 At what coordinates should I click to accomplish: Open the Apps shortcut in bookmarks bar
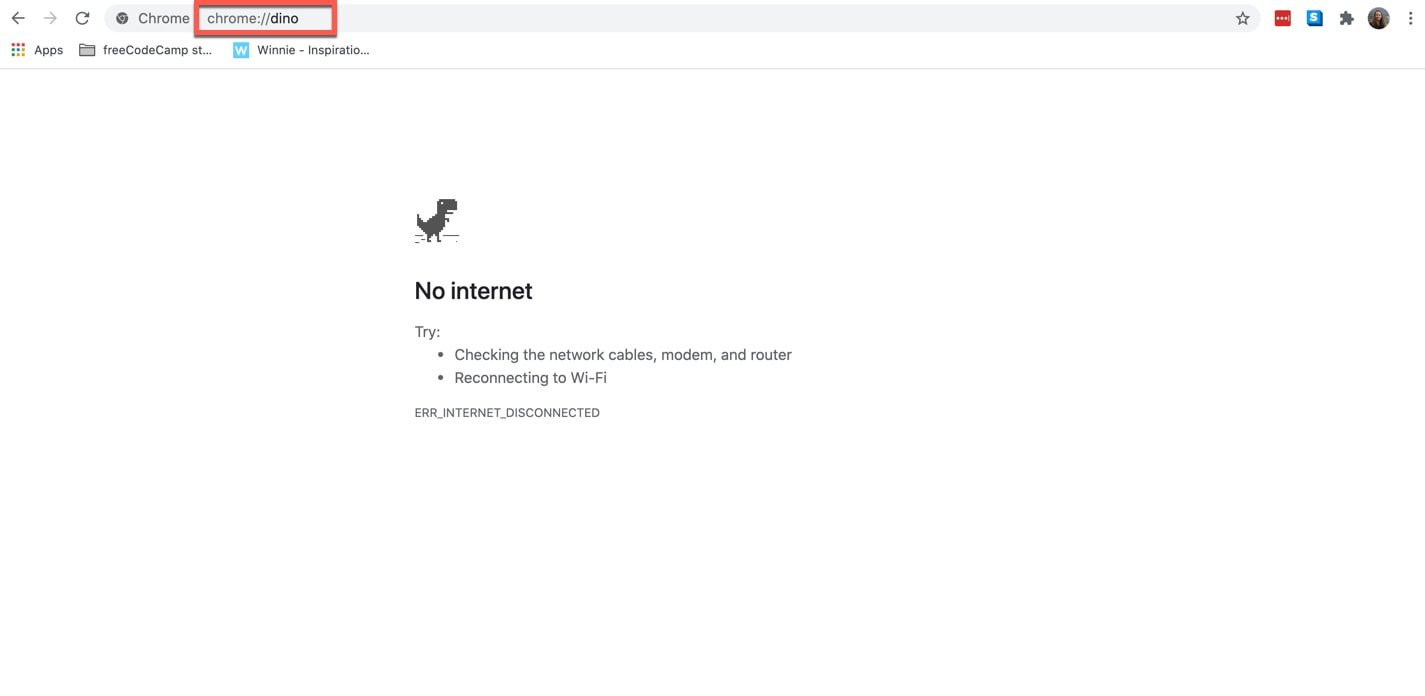37,50
